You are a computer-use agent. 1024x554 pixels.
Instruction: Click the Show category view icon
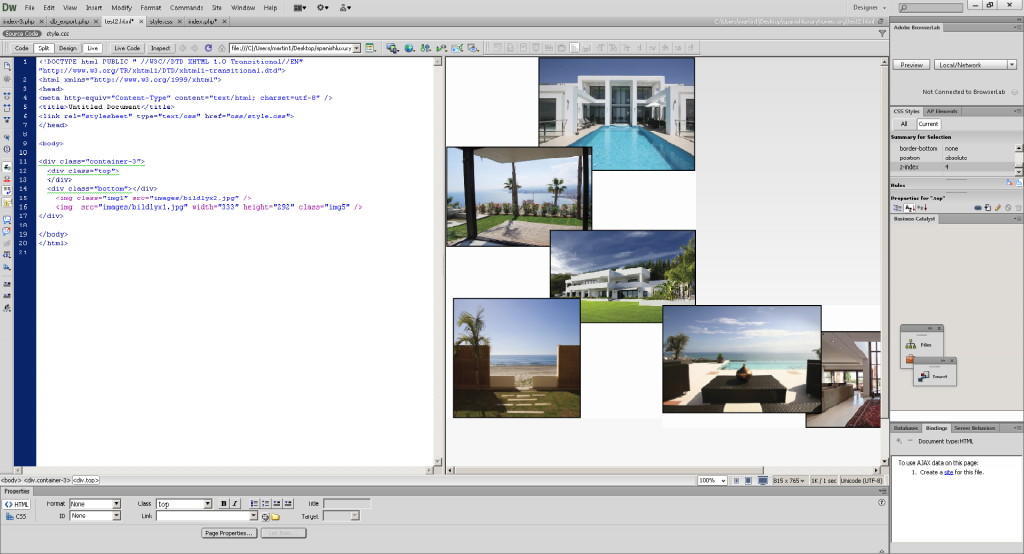pyautogui.click(x=898, y=208)
